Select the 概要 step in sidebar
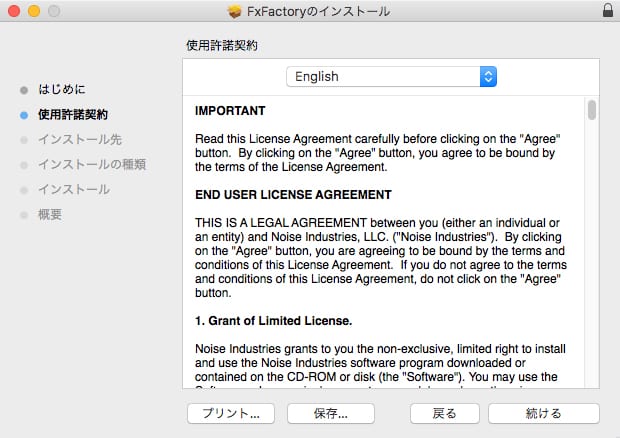 [50, 215]
